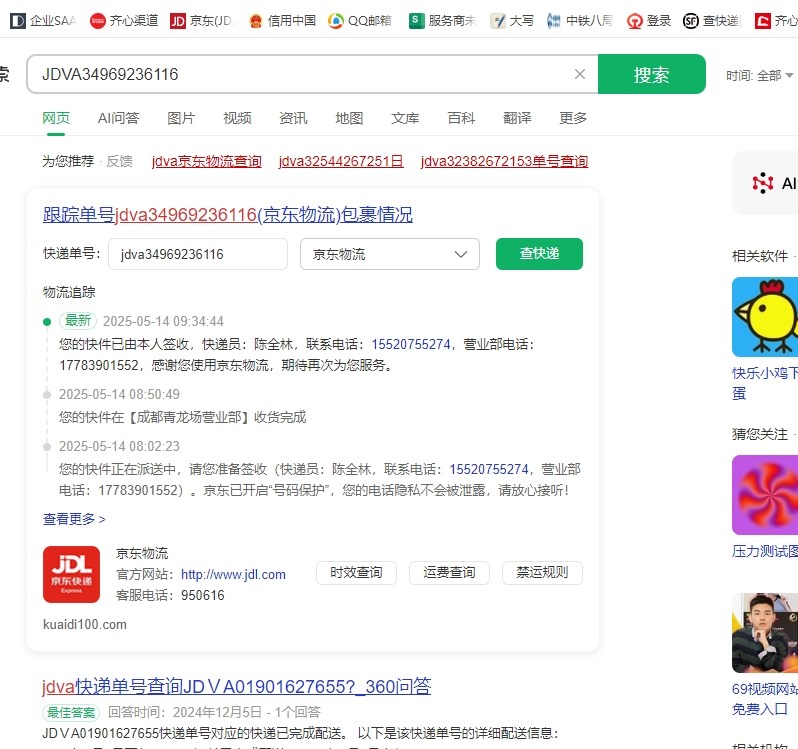The image size is (798, 749).
Task: Click the JDL 京东快递 logo
Action: click(x=71, y=574)
